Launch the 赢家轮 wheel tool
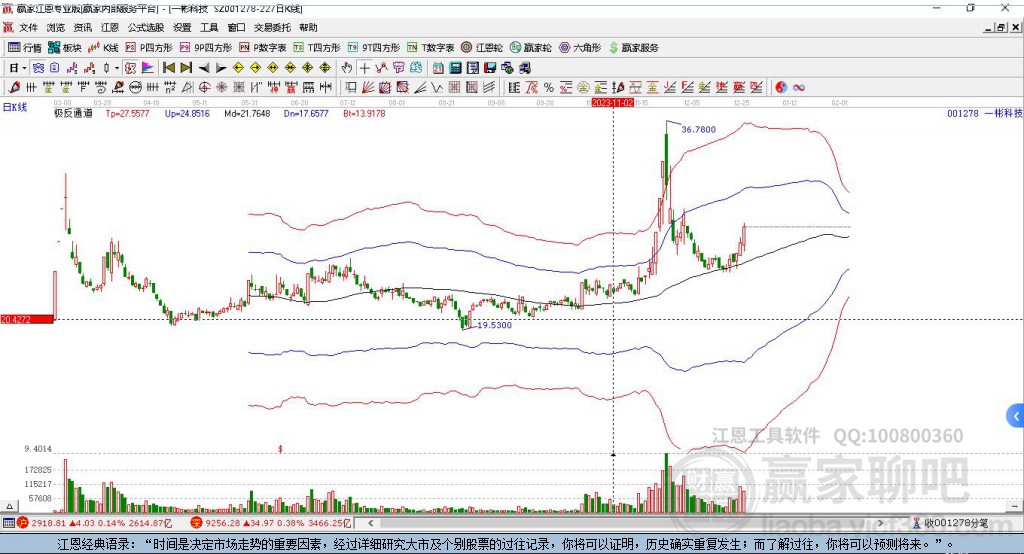Viewport: 1024px width, 554px height. [x=531, y=48]
